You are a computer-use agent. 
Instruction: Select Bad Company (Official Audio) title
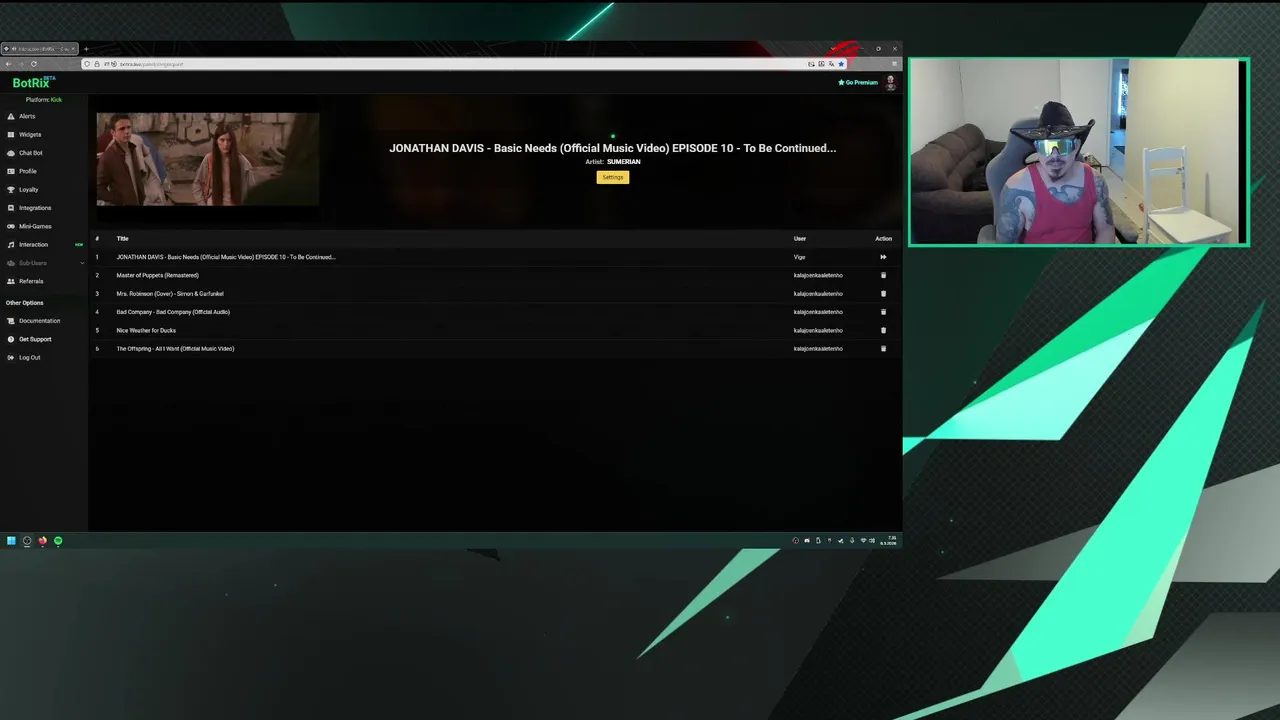(173, 312)
